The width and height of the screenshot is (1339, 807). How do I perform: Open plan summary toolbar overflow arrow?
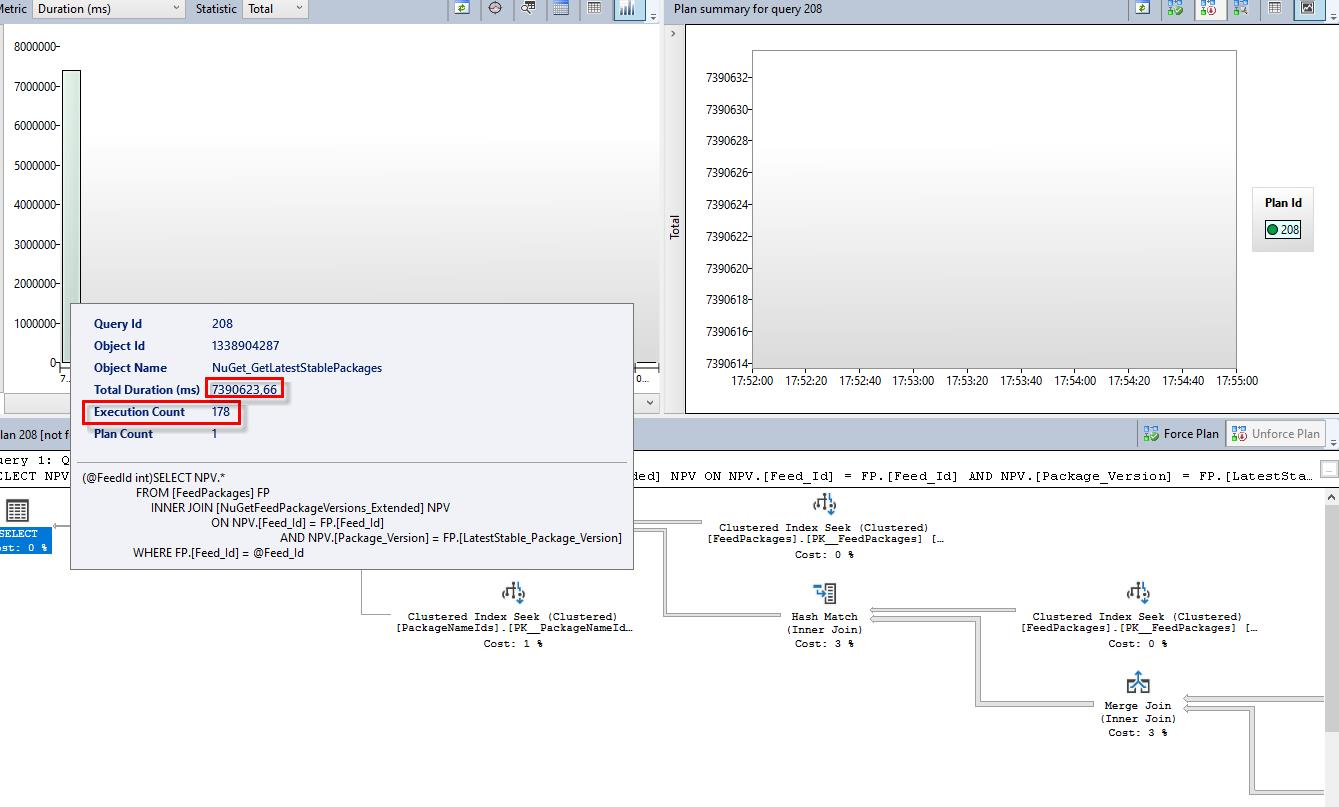pyautogui.click(x=1331, y=17)
